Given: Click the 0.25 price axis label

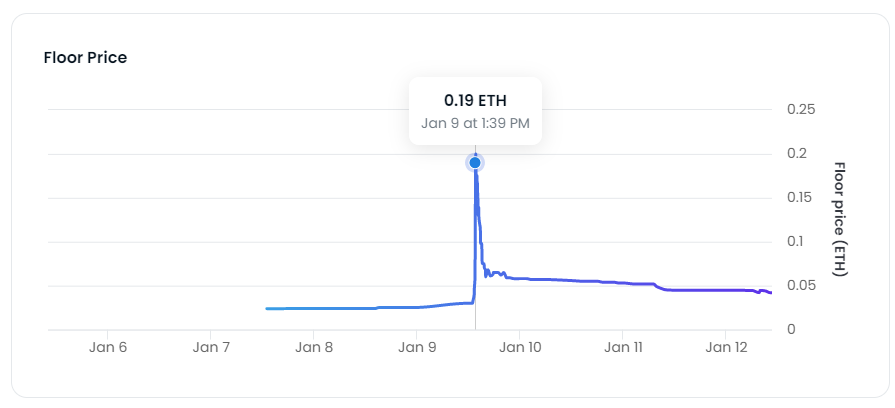Looking at the screenshot, I should click(802, 109).
